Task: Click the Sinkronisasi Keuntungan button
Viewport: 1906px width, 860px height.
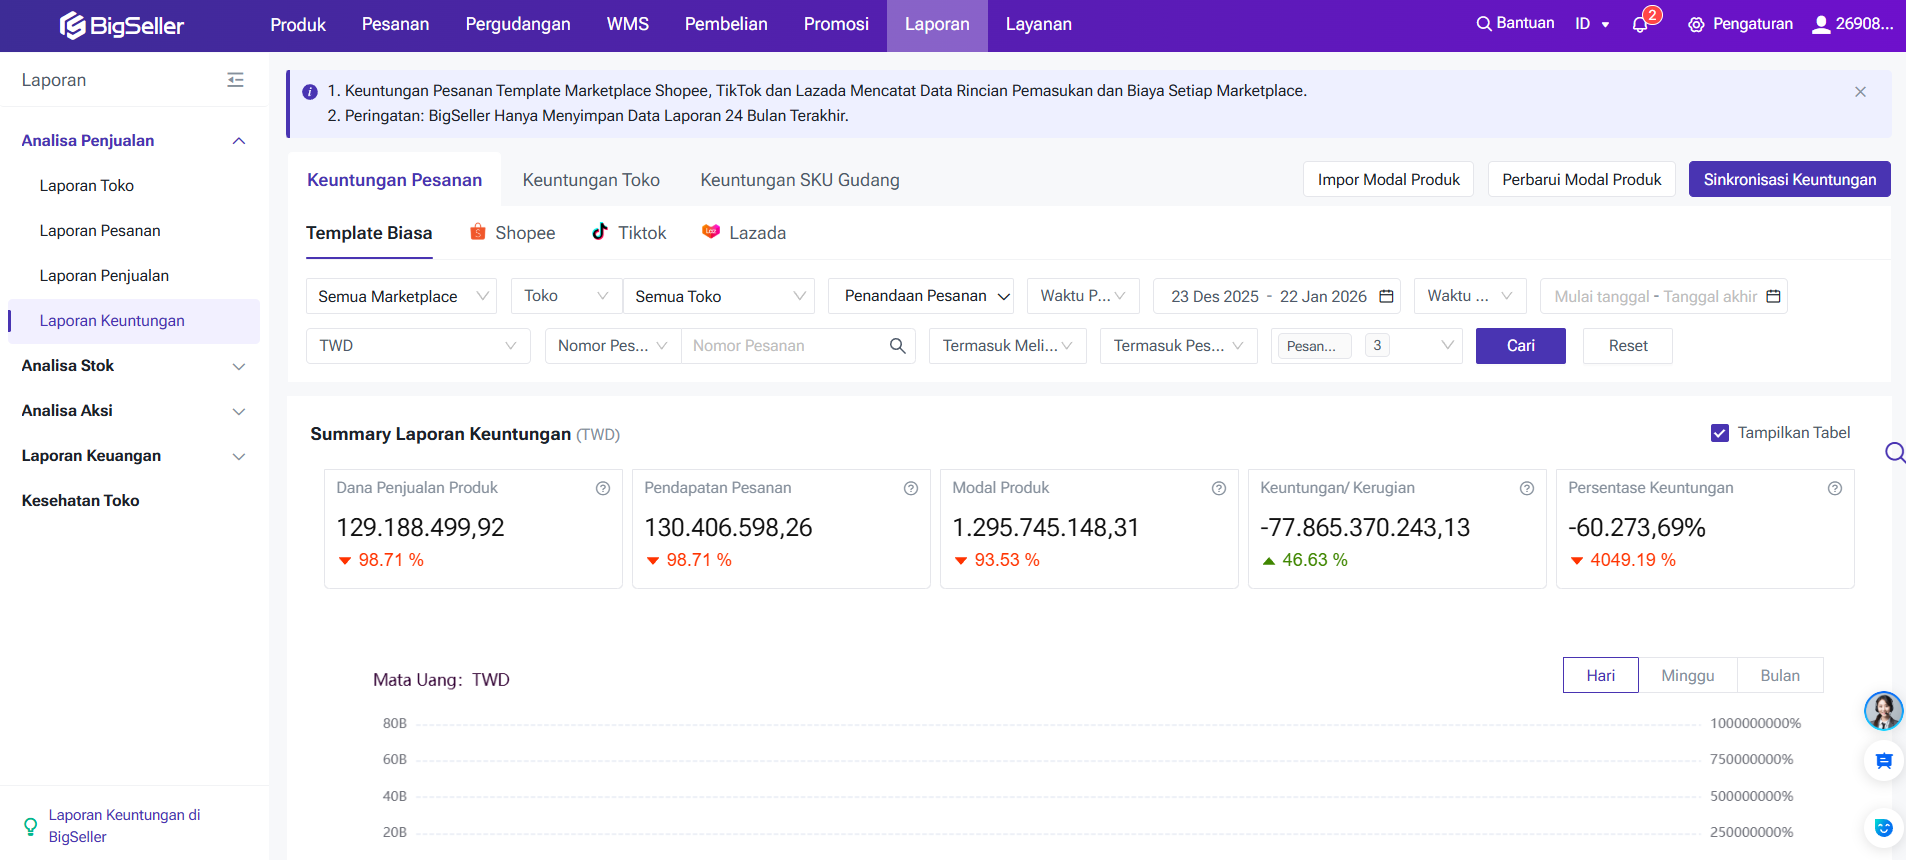Action: point(1789,180)
